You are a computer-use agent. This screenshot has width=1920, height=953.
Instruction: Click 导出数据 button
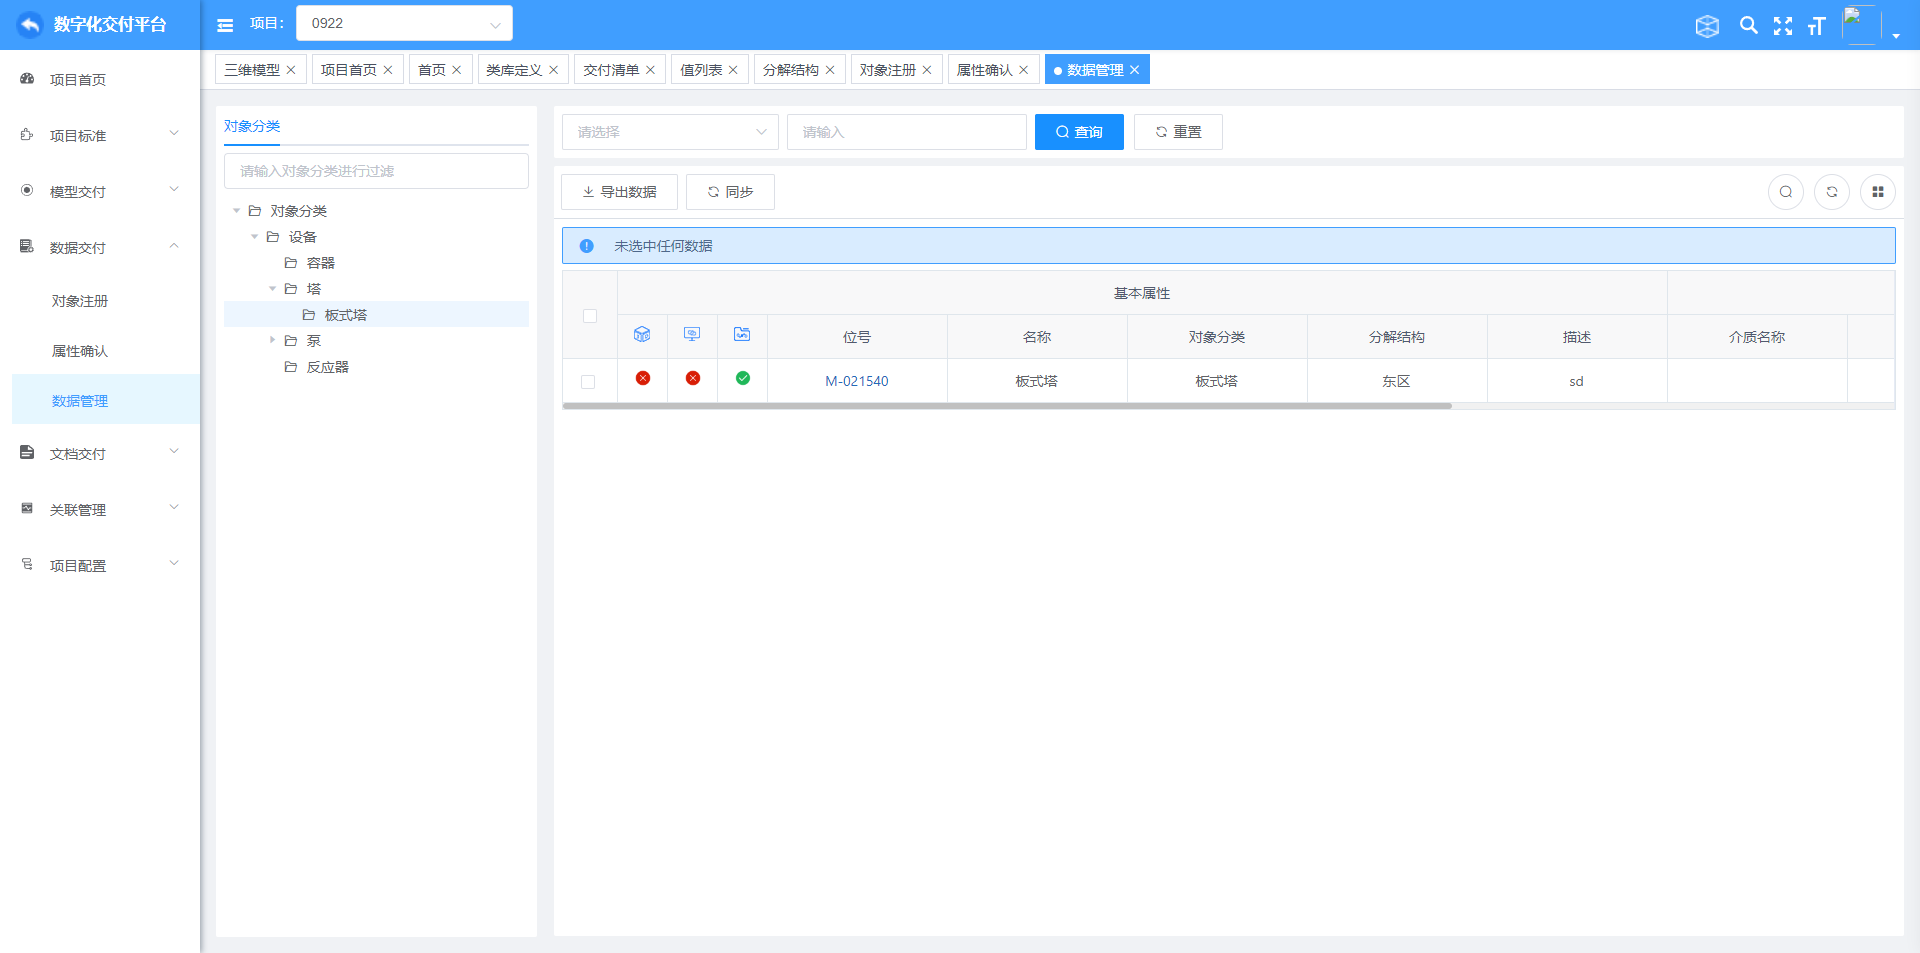(x=619, y=192)
